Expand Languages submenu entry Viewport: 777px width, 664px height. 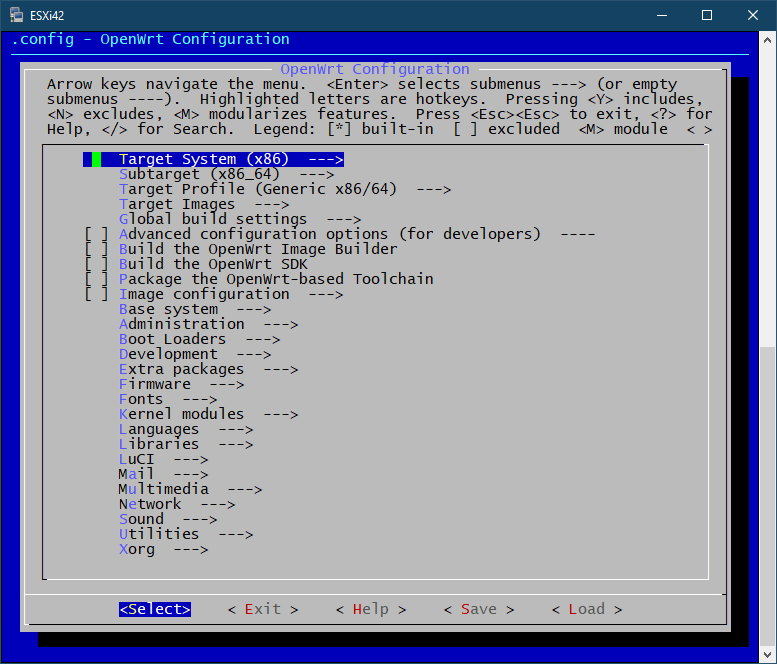coord(186,429)
